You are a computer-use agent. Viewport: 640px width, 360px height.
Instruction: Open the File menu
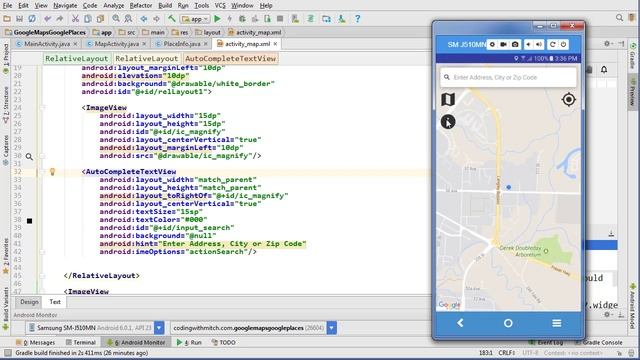[7, 6]
